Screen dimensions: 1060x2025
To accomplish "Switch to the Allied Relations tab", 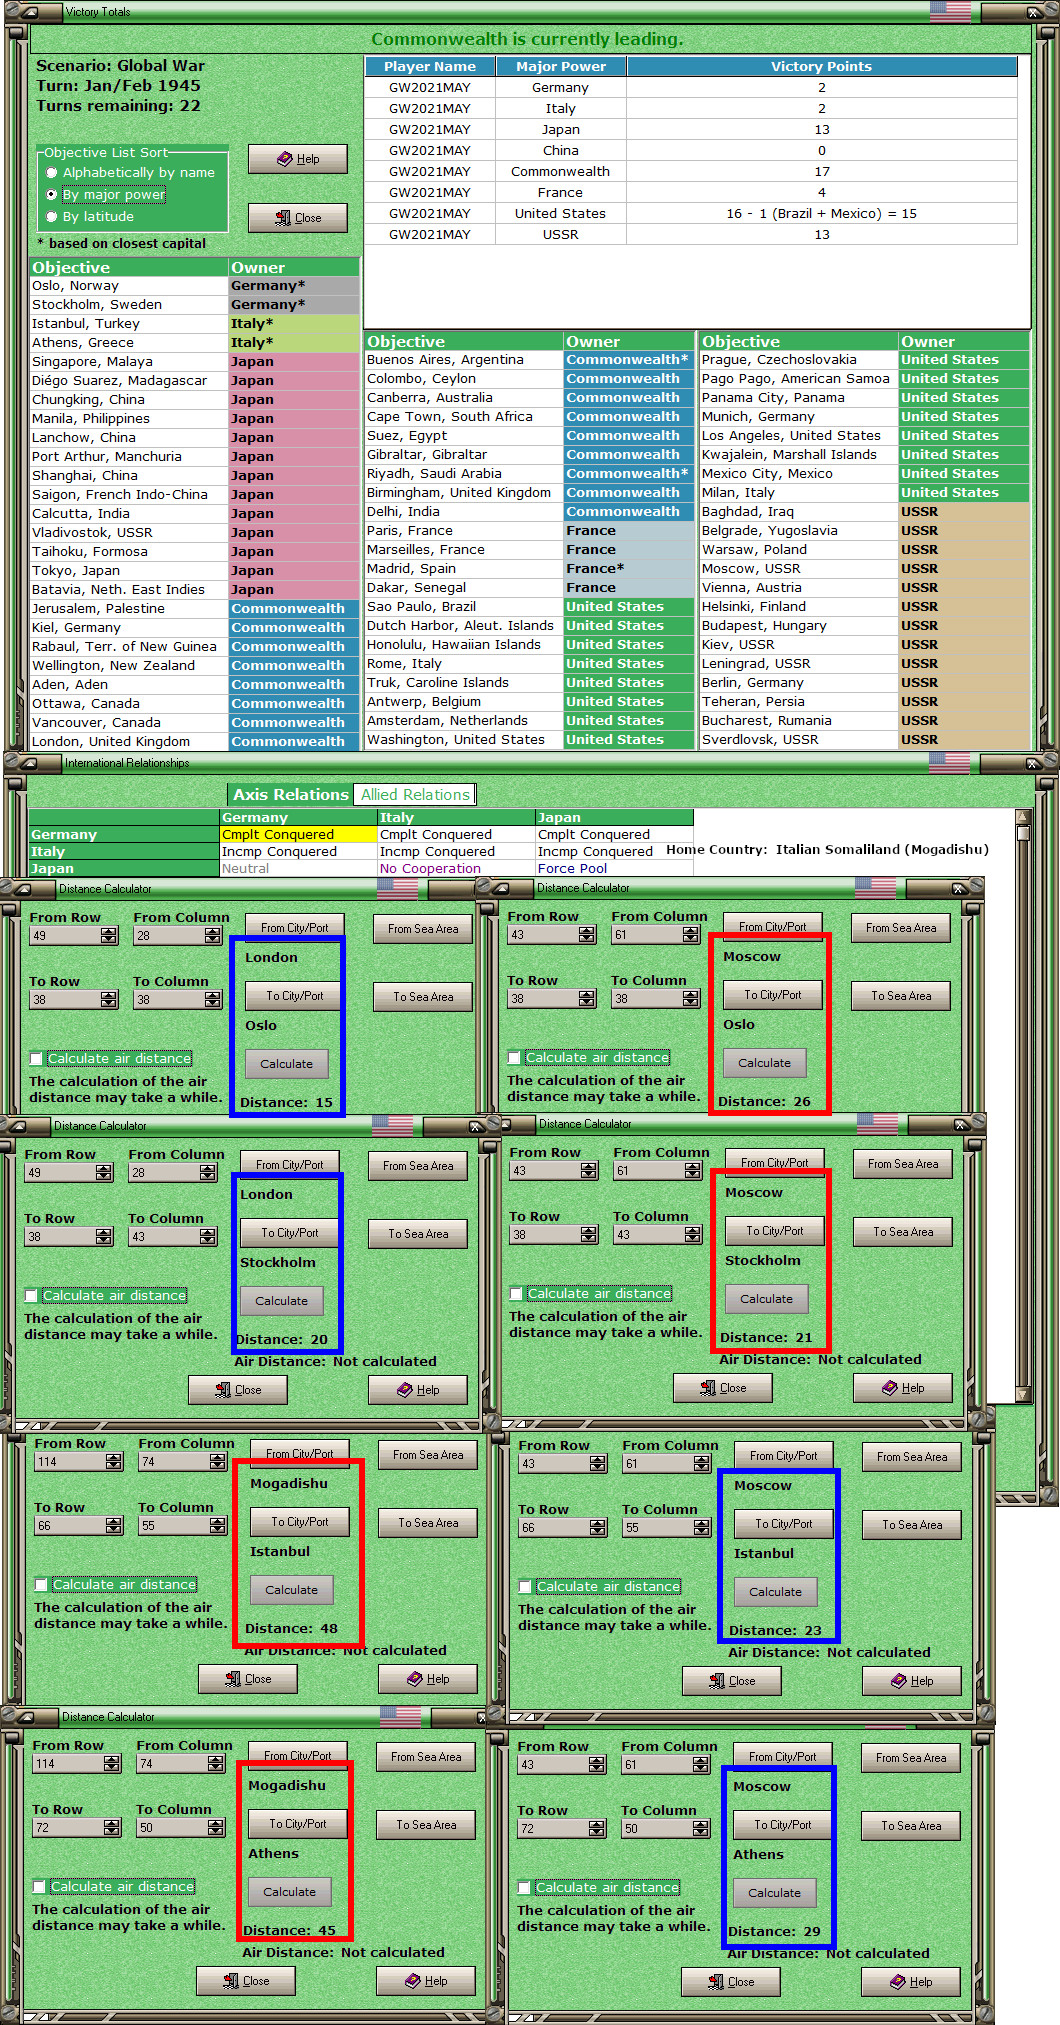I will click(x=415, y=795).
